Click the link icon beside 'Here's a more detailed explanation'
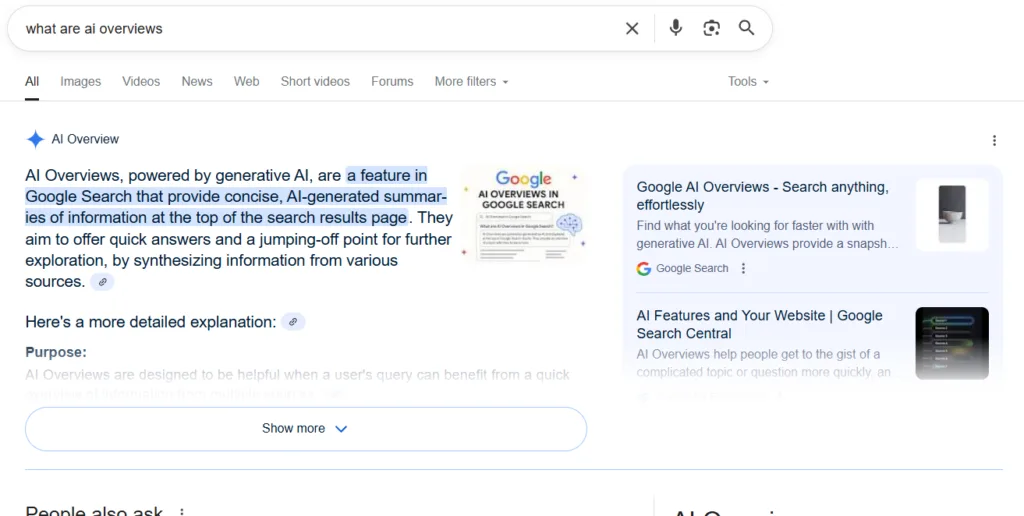1024x516 pixels. pos(293,322)
